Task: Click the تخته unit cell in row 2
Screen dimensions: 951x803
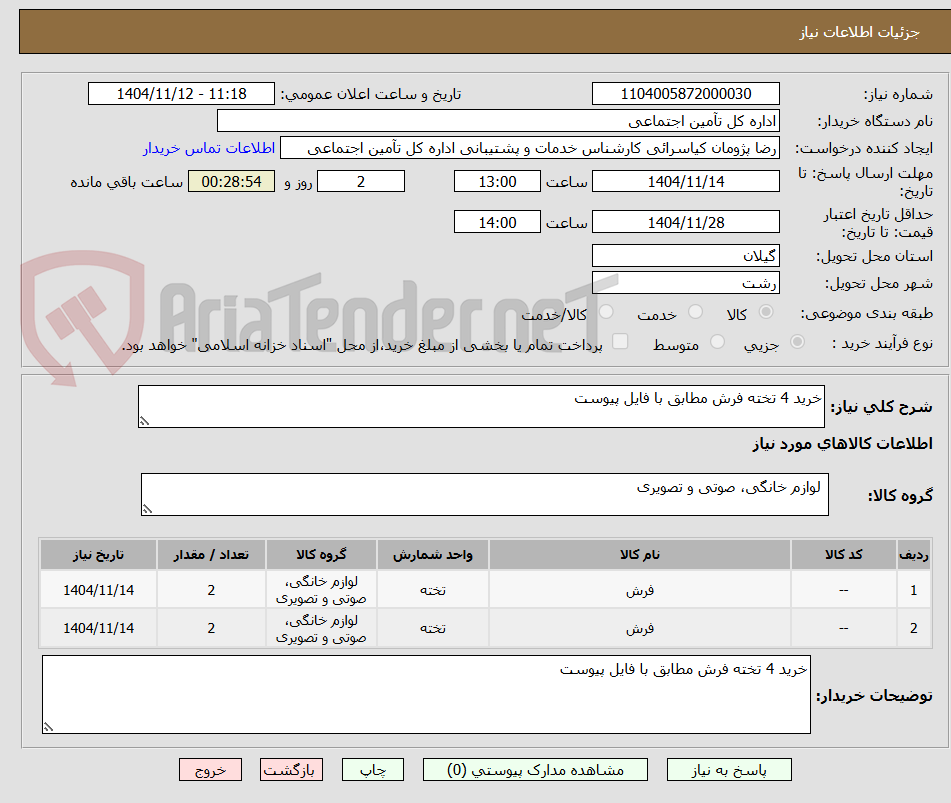Action: [432, 628]
